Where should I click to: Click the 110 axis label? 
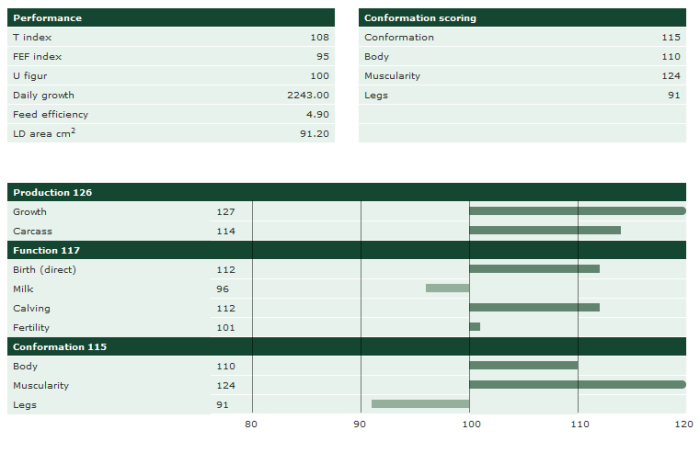point(578,425)
